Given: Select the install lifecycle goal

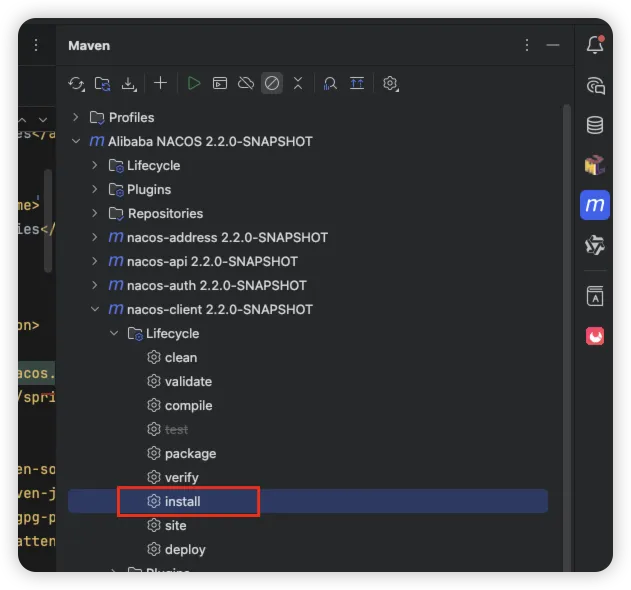Looking at the screenshot, I should point(183,501).
